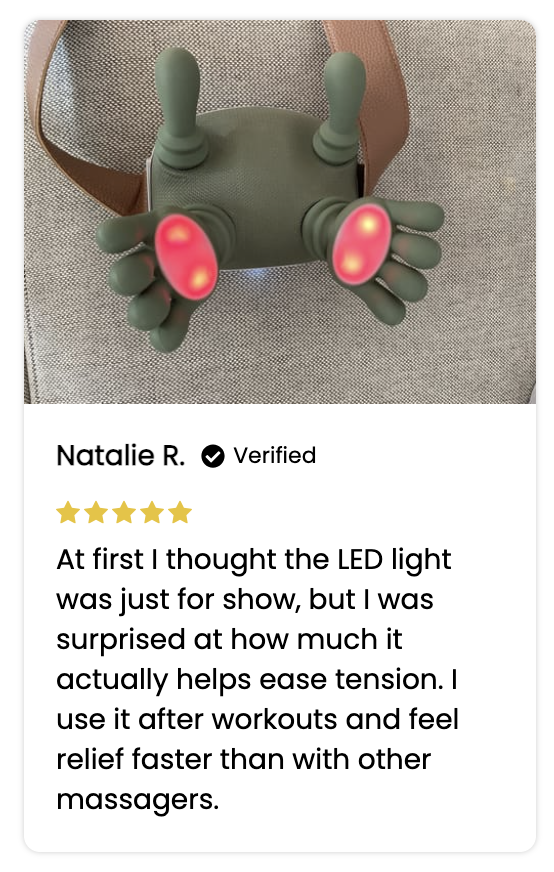Click the second gold rating star
The width and height of the screenshot is (554, 872).
coord(96,512)
